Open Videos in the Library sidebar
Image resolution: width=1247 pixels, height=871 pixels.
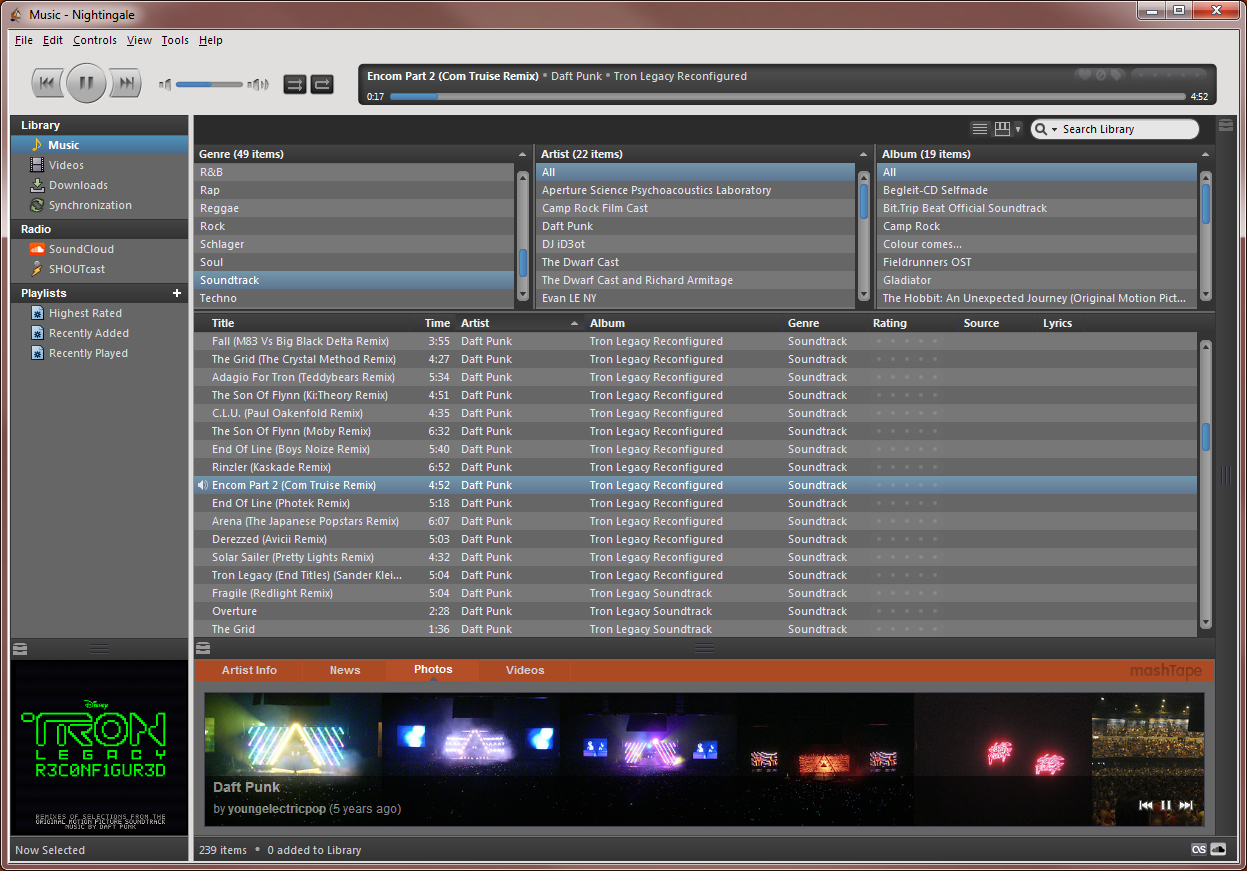pos(100,165)
